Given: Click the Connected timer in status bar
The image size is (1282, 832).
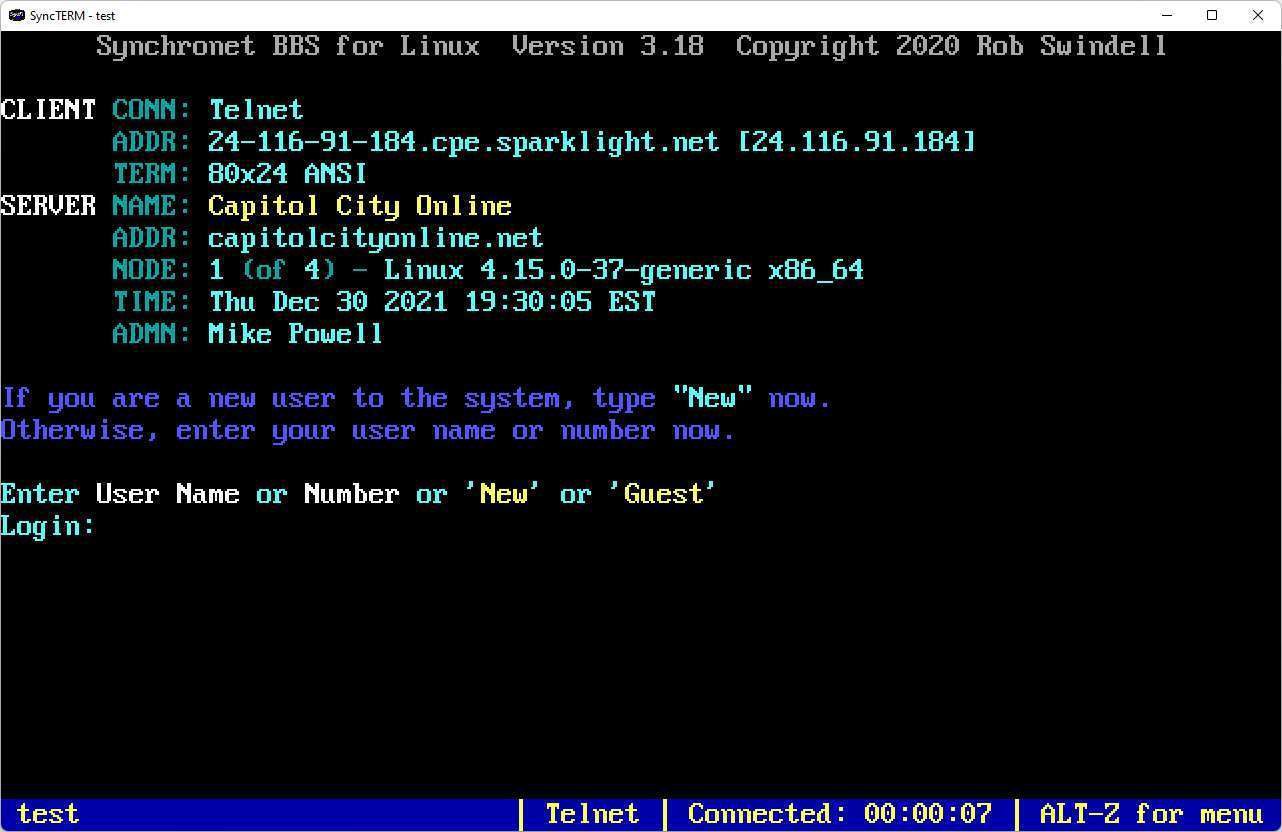Looking at the screenshot, I should click(840, 814).
